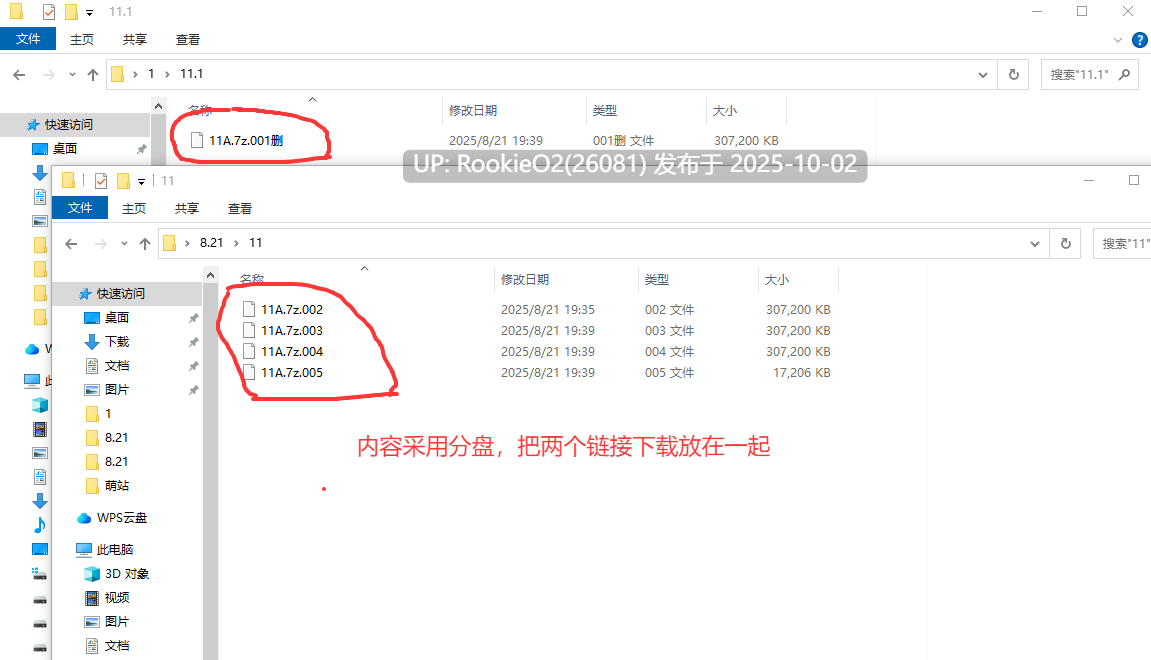1151x660 pixels.
Task: Open recent locations dropdown in the 11.1 window
Action: (x=72, y=75)
